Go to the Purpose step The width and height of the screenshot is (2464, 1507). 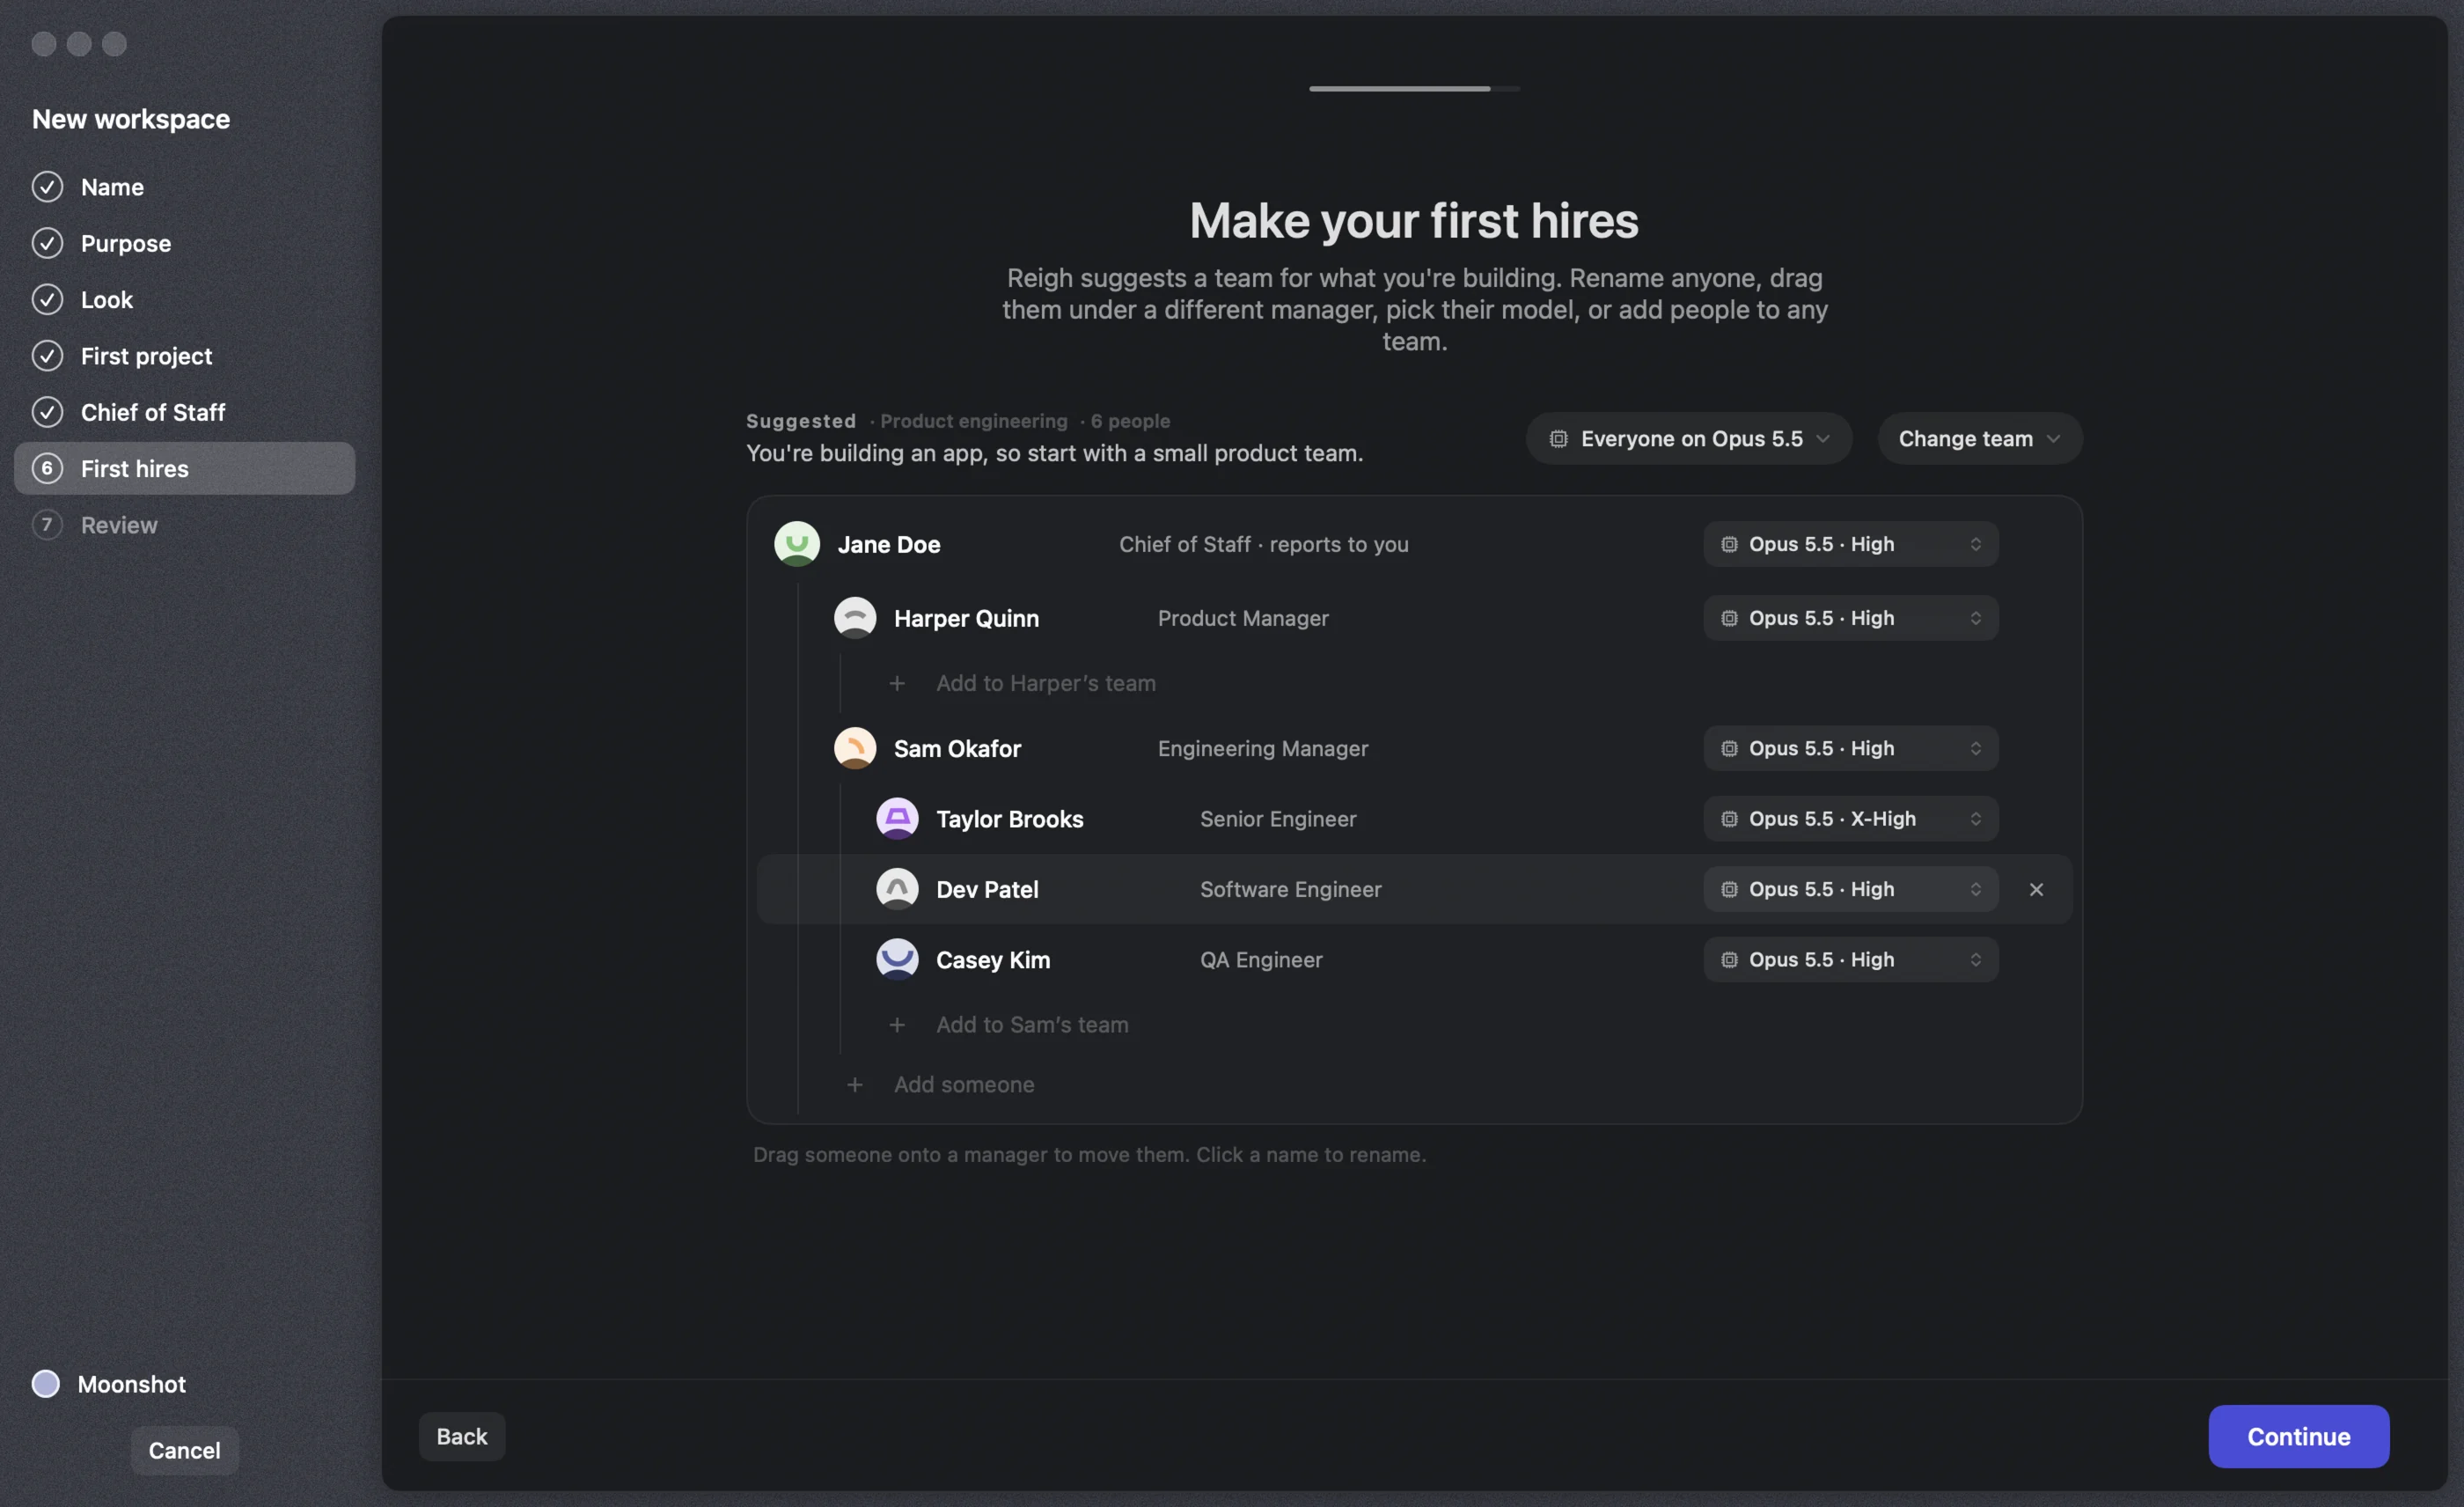[x=184, y=243]
